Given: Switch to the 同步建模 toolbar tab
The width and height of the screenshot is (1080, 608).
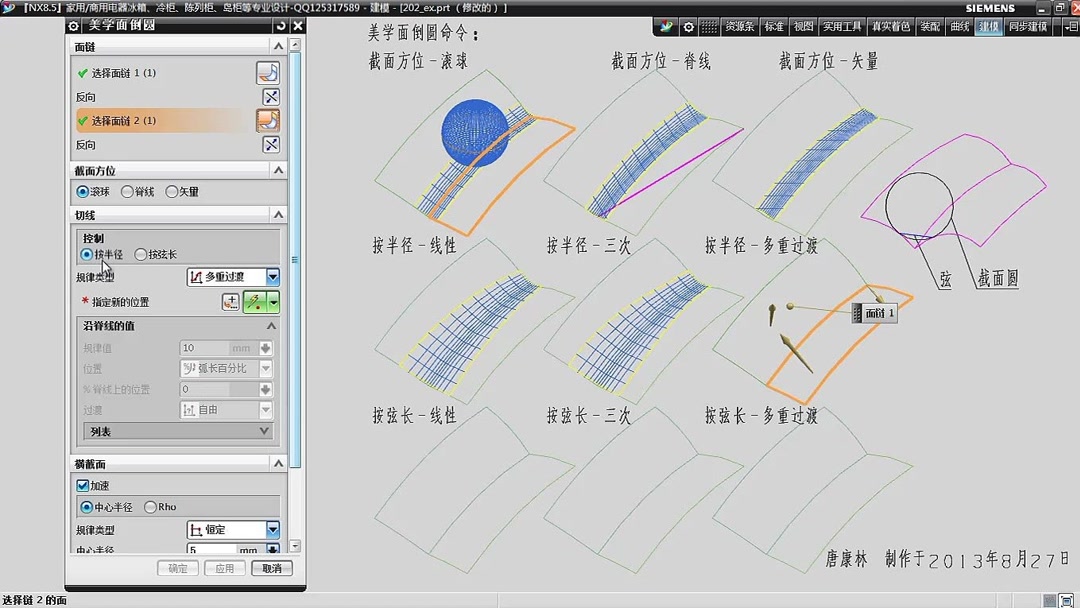Looking at the screenshot, I should click(x=1028, y=26).
